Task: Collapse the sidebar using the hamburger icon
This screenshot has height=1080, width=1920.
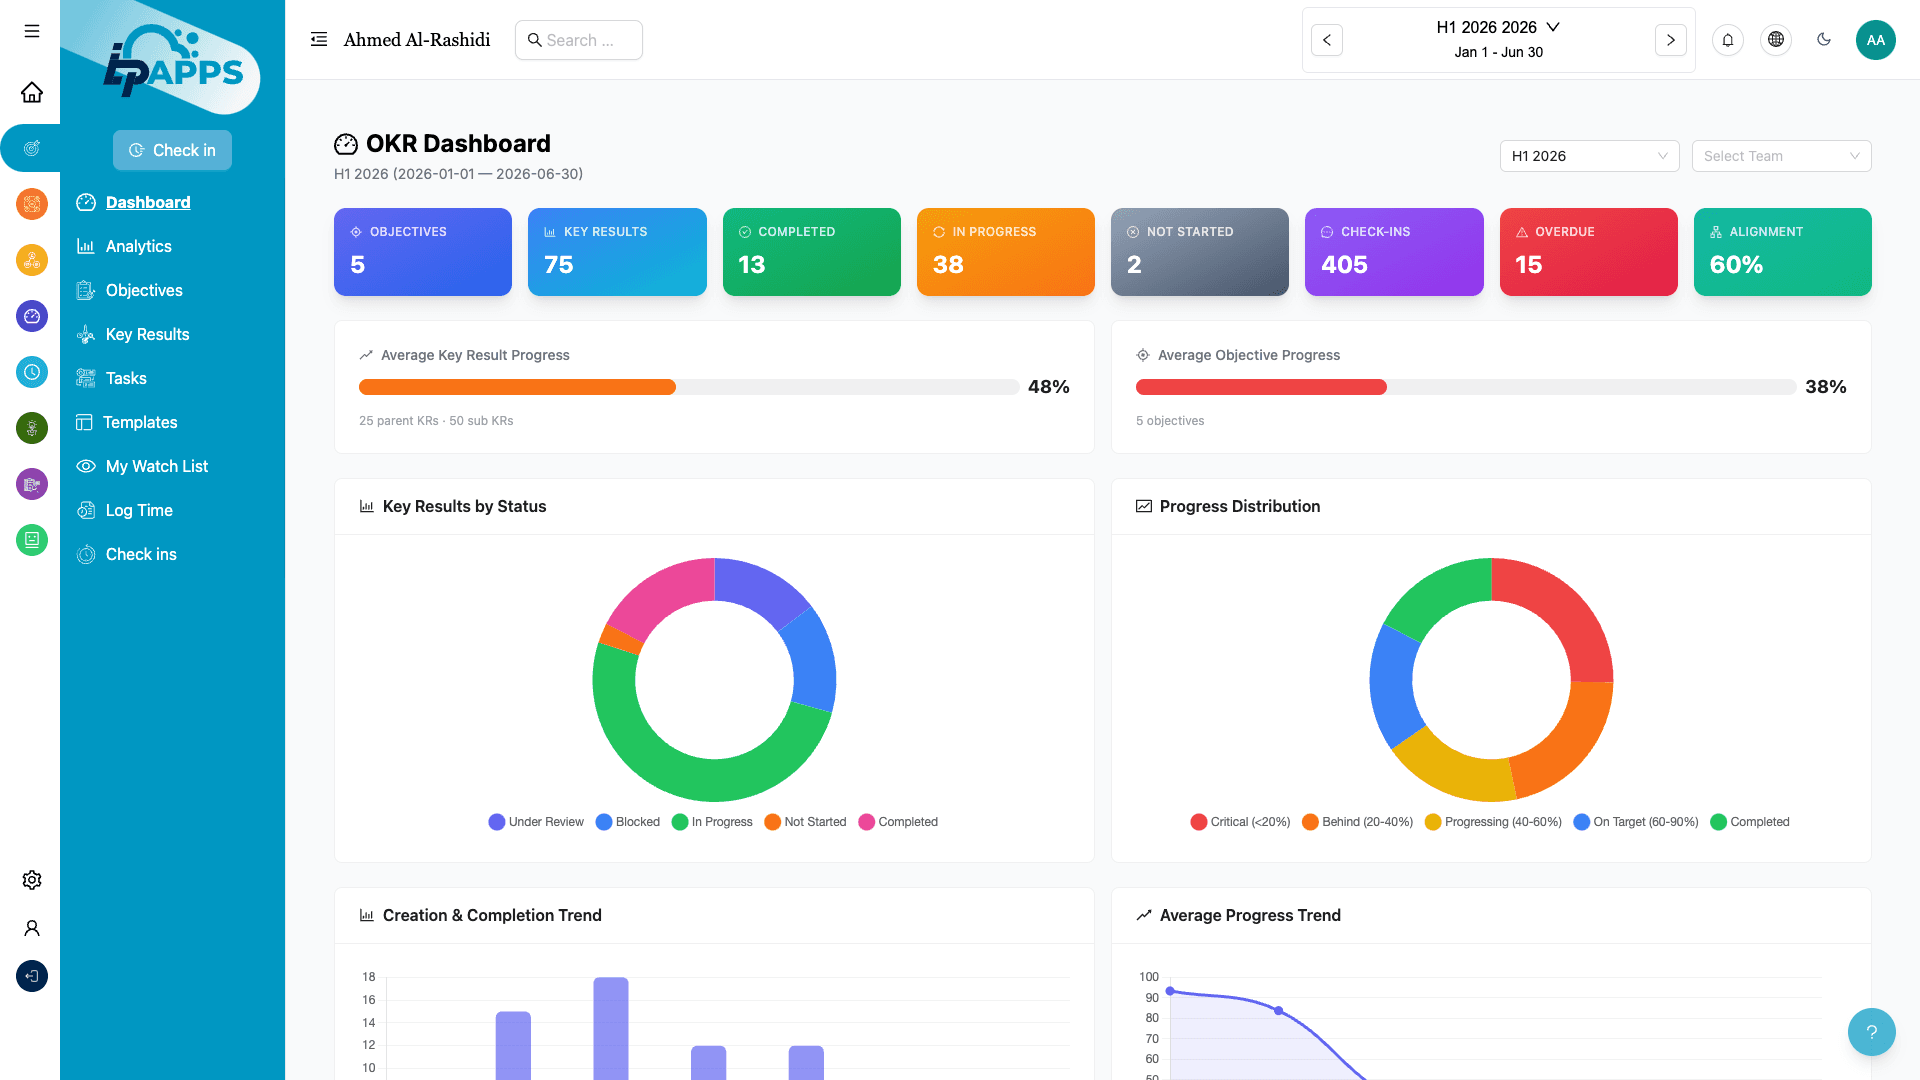Action: click(31, 31)
